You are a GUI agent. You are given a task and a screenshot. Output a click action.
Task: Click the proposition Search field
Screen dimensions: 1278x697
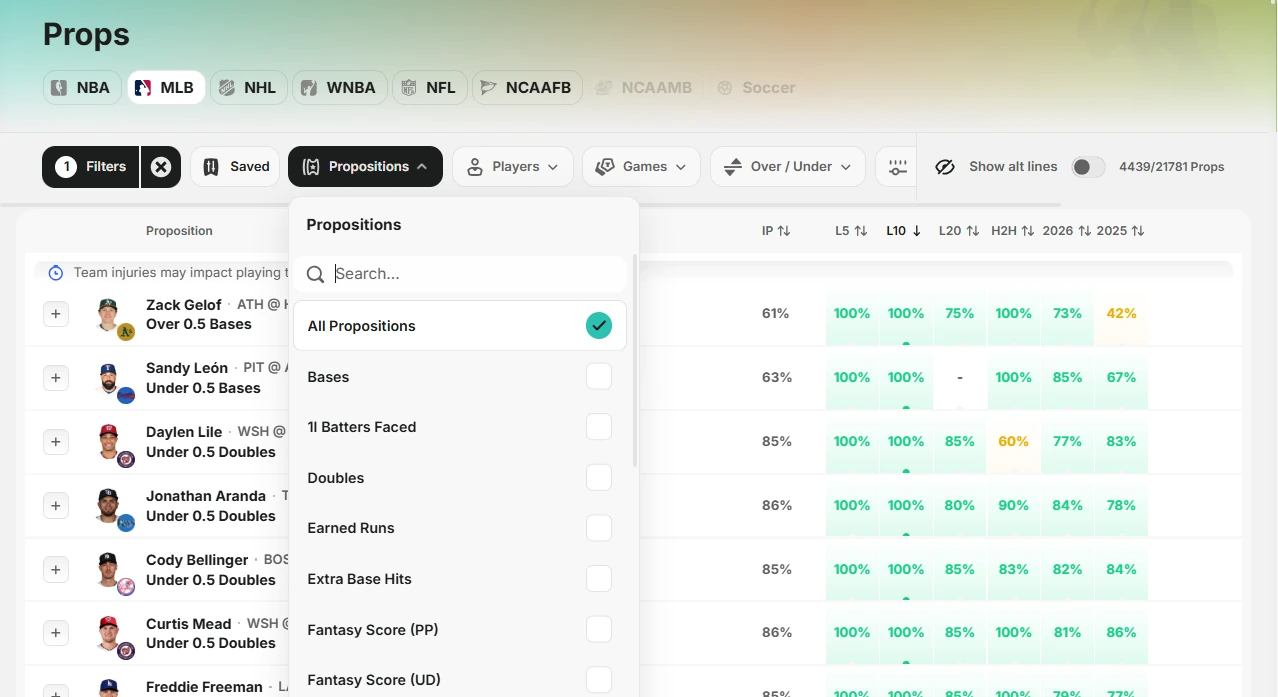[460, 274]
